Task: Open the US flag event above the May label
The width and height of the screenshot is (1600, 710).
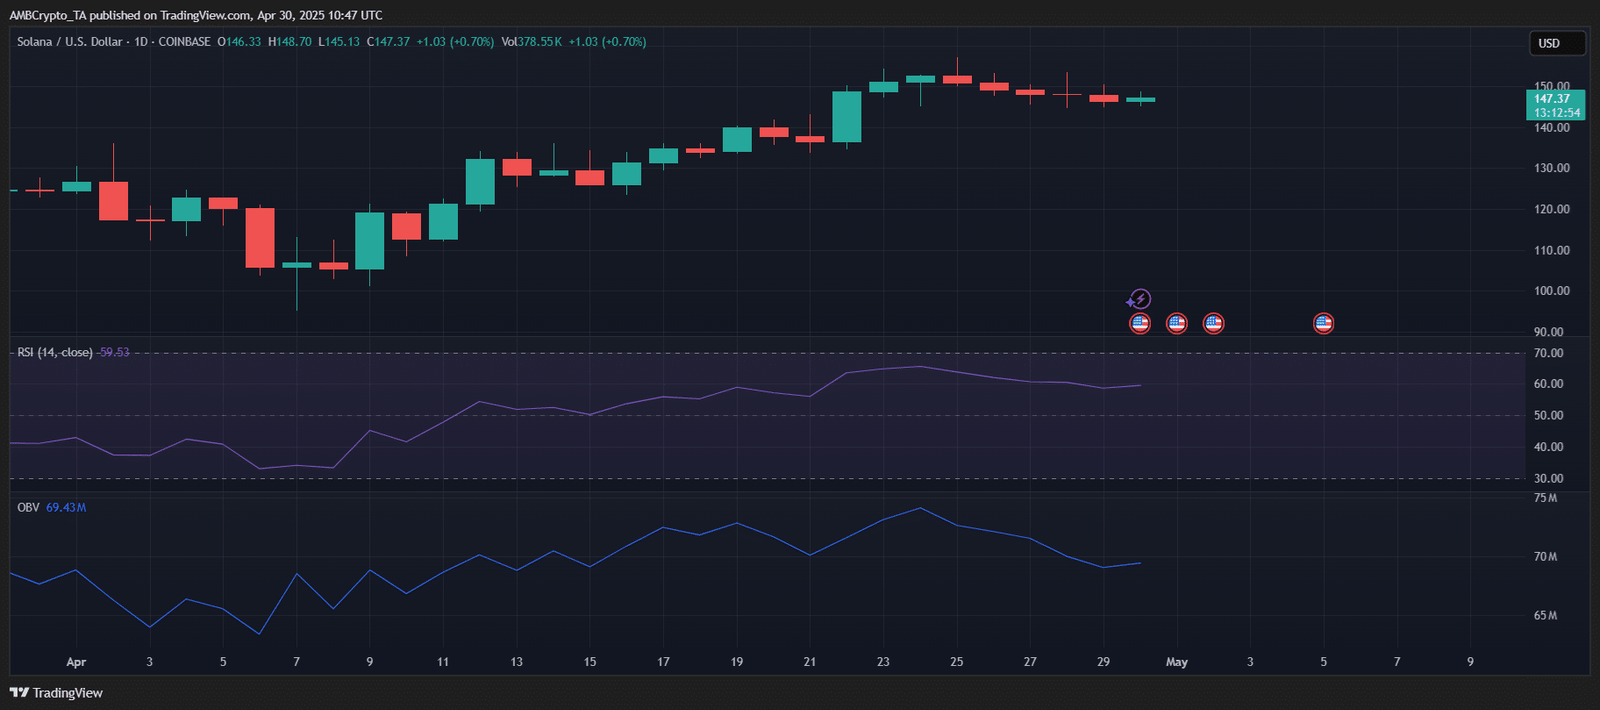Action: pos(1177,323)
